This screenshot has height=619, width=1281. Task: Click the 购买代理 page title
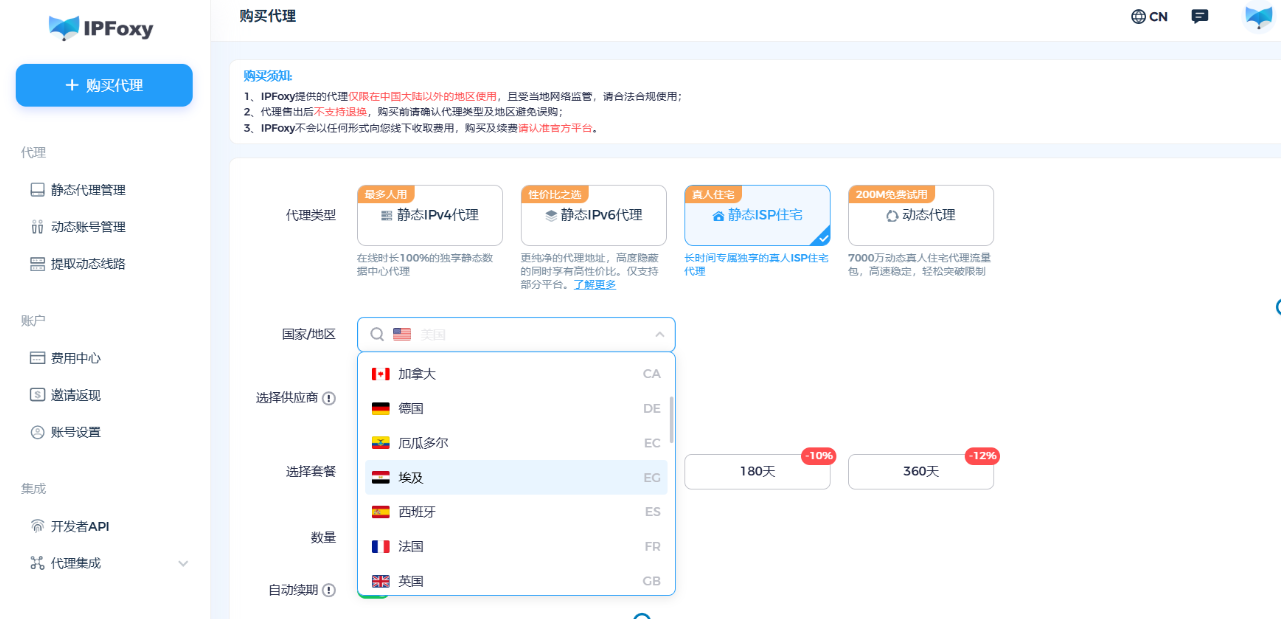pyautogui.click(x=268, y=16)
